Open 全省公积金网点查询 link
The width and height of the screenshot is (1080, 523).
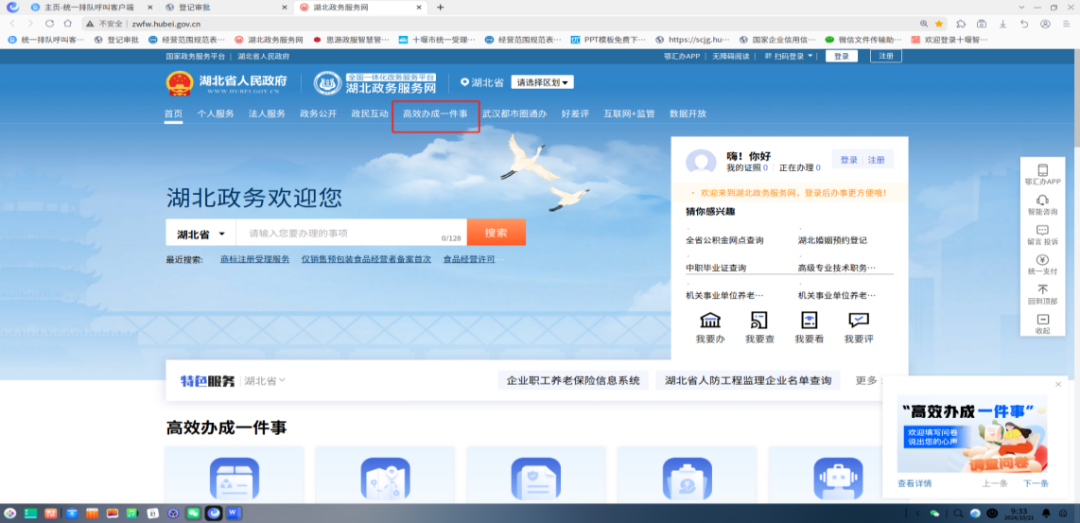click(725, 240)
